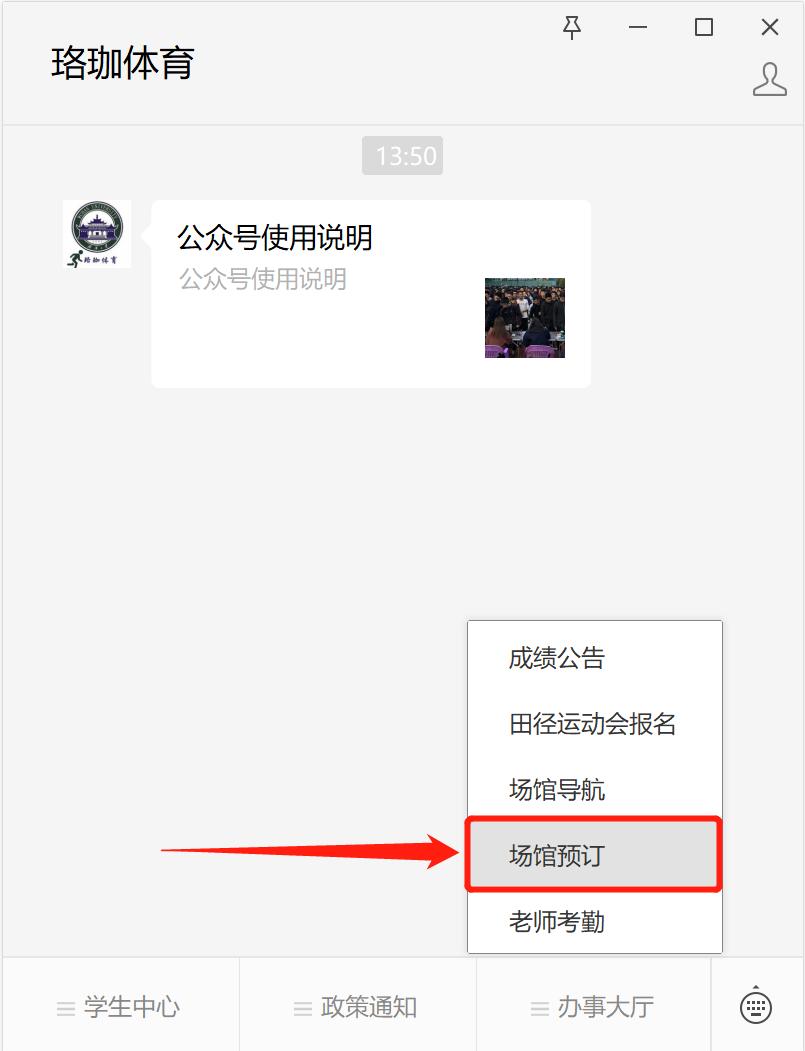The image size is (805, 1051).
Task: Click the 珞珈体育 account avatar
Action: [x=97, y=234]
